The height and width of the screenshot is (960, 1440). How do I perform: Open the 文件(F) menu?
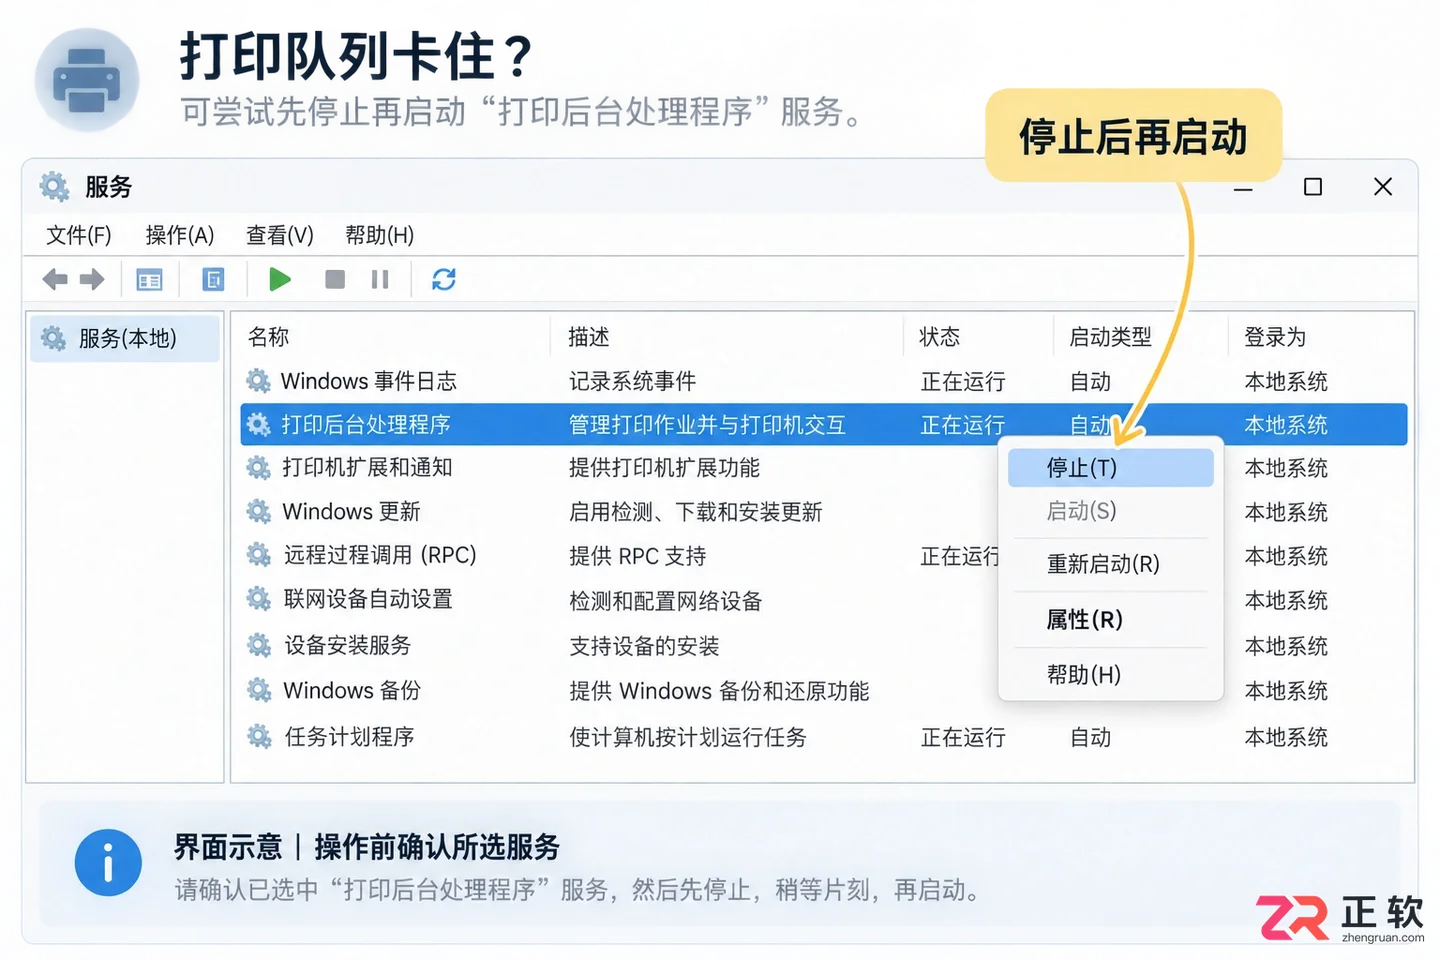79,235
